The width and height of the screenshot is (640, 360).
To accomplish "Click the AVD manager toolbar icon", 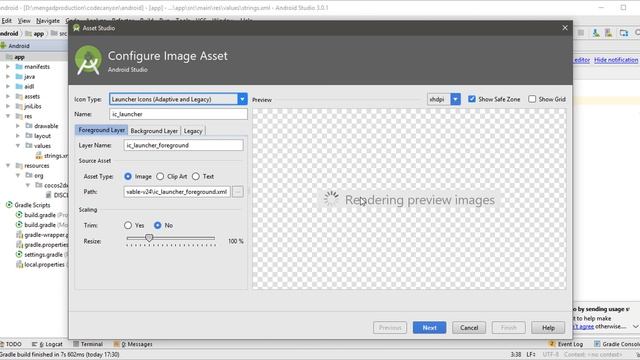I will point(609,33).
